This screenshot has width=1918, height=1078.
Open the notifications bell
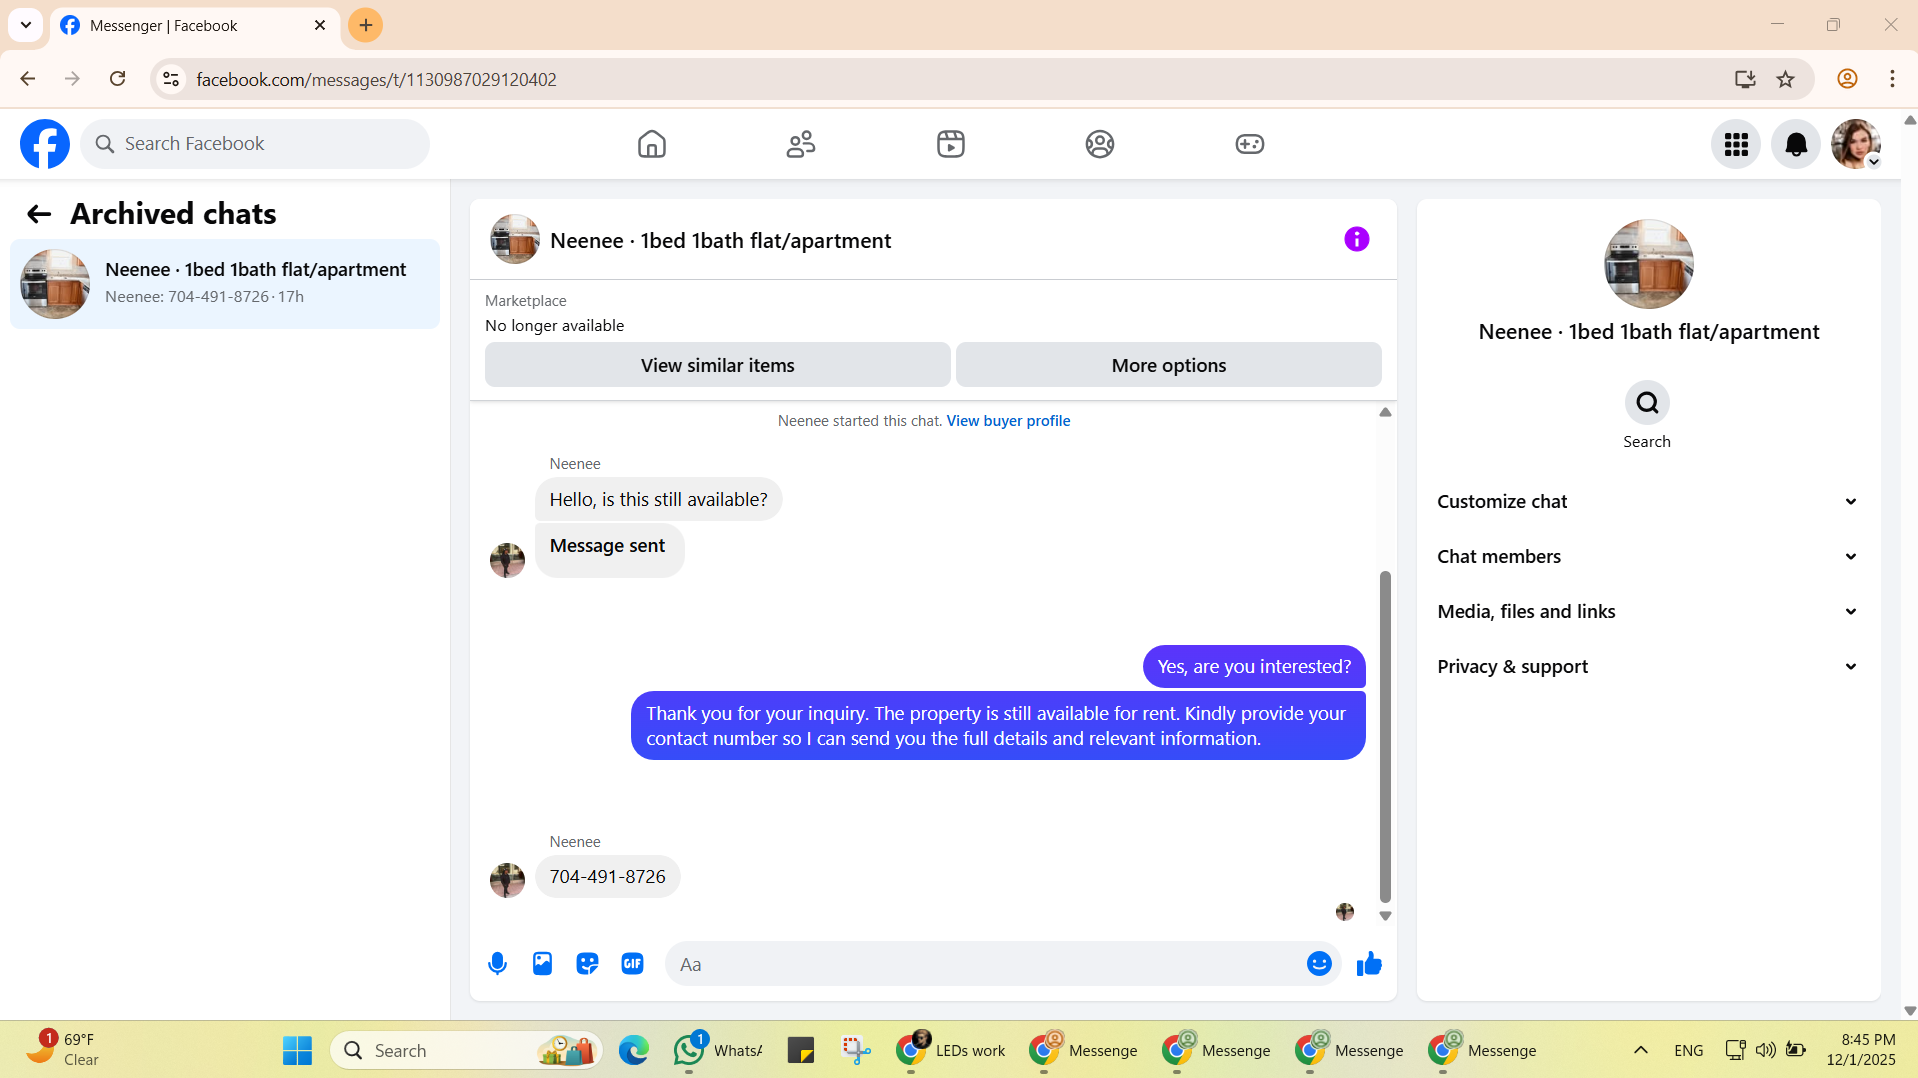(x=1796, y=144)
